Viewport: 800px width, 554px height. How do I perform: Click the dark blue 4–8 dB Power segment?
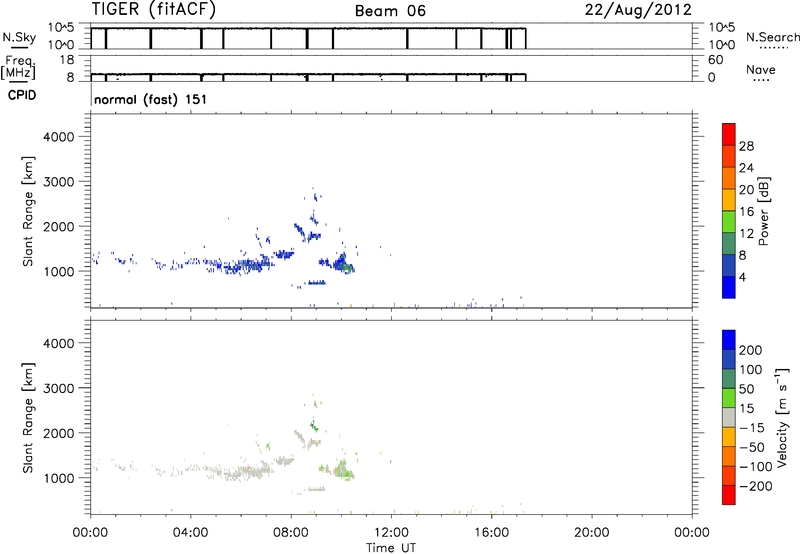(729, 265)
